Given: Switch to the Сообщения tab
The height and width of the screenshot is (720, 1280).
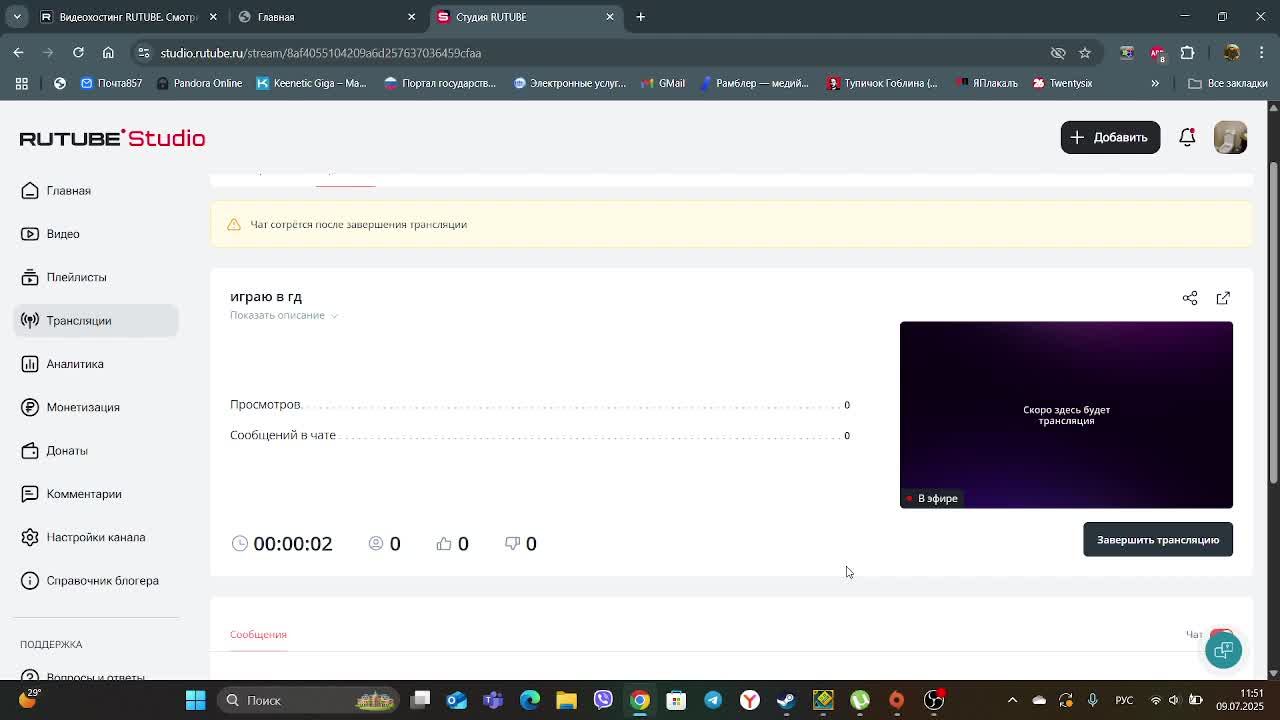Looking at the screenshot, I should 258,634.
